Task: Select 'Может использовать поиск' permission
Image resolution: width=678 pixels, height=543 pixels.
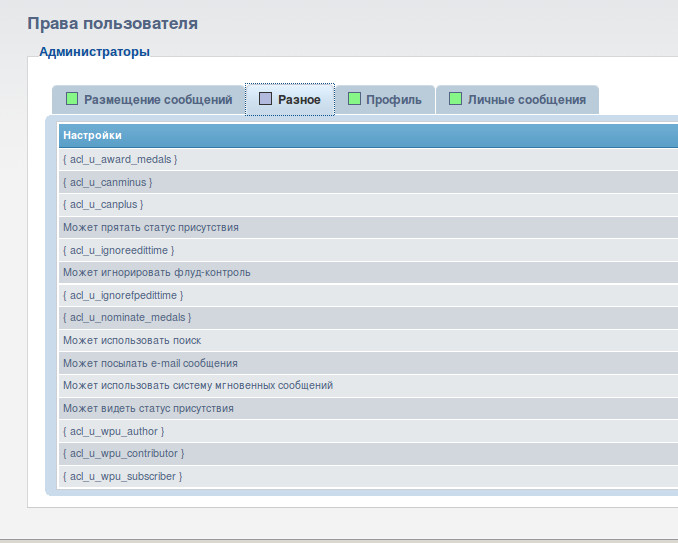Action: click(x=132, y=340)
